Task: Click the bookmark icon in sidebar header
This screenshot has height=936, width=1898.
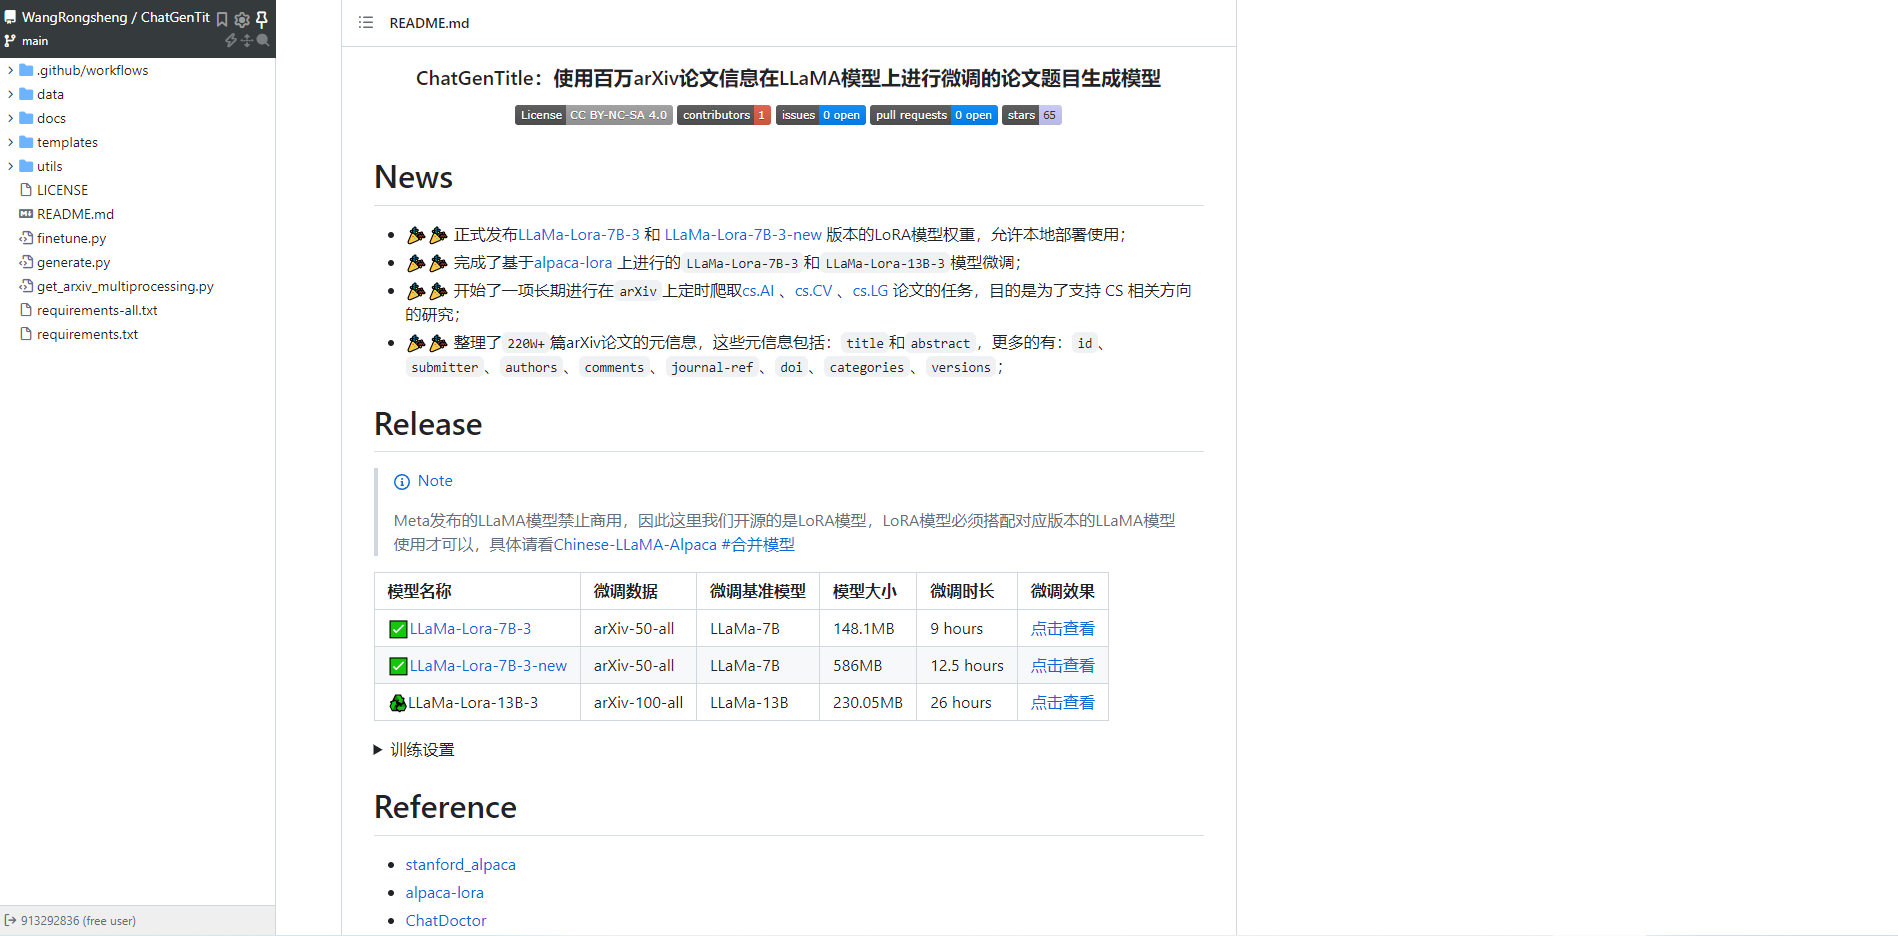Action: click(222, 19)
